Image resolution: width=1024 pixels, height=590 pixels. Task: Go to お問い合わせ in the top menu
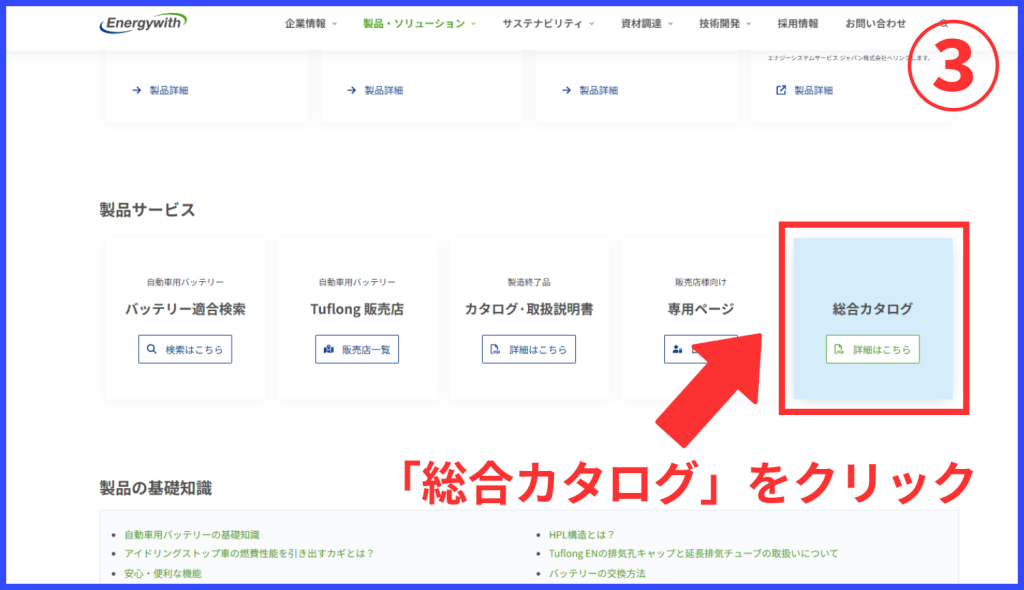[x=875, y=23]
